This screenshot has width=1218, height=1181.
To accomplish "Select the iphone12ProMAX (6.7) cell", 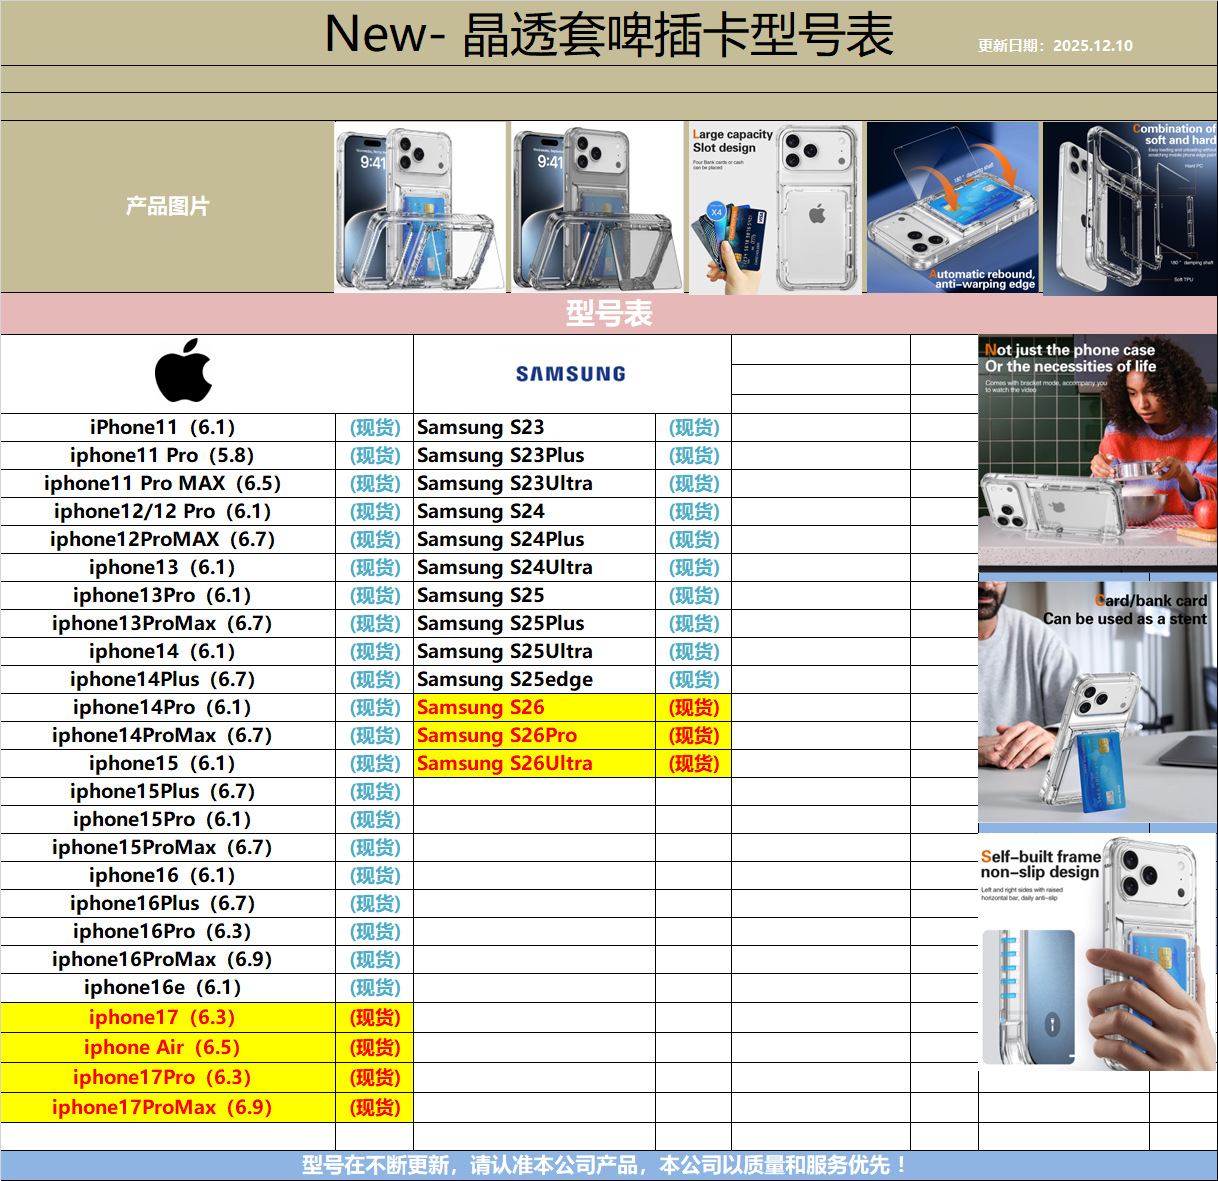I will click(168, 539).
